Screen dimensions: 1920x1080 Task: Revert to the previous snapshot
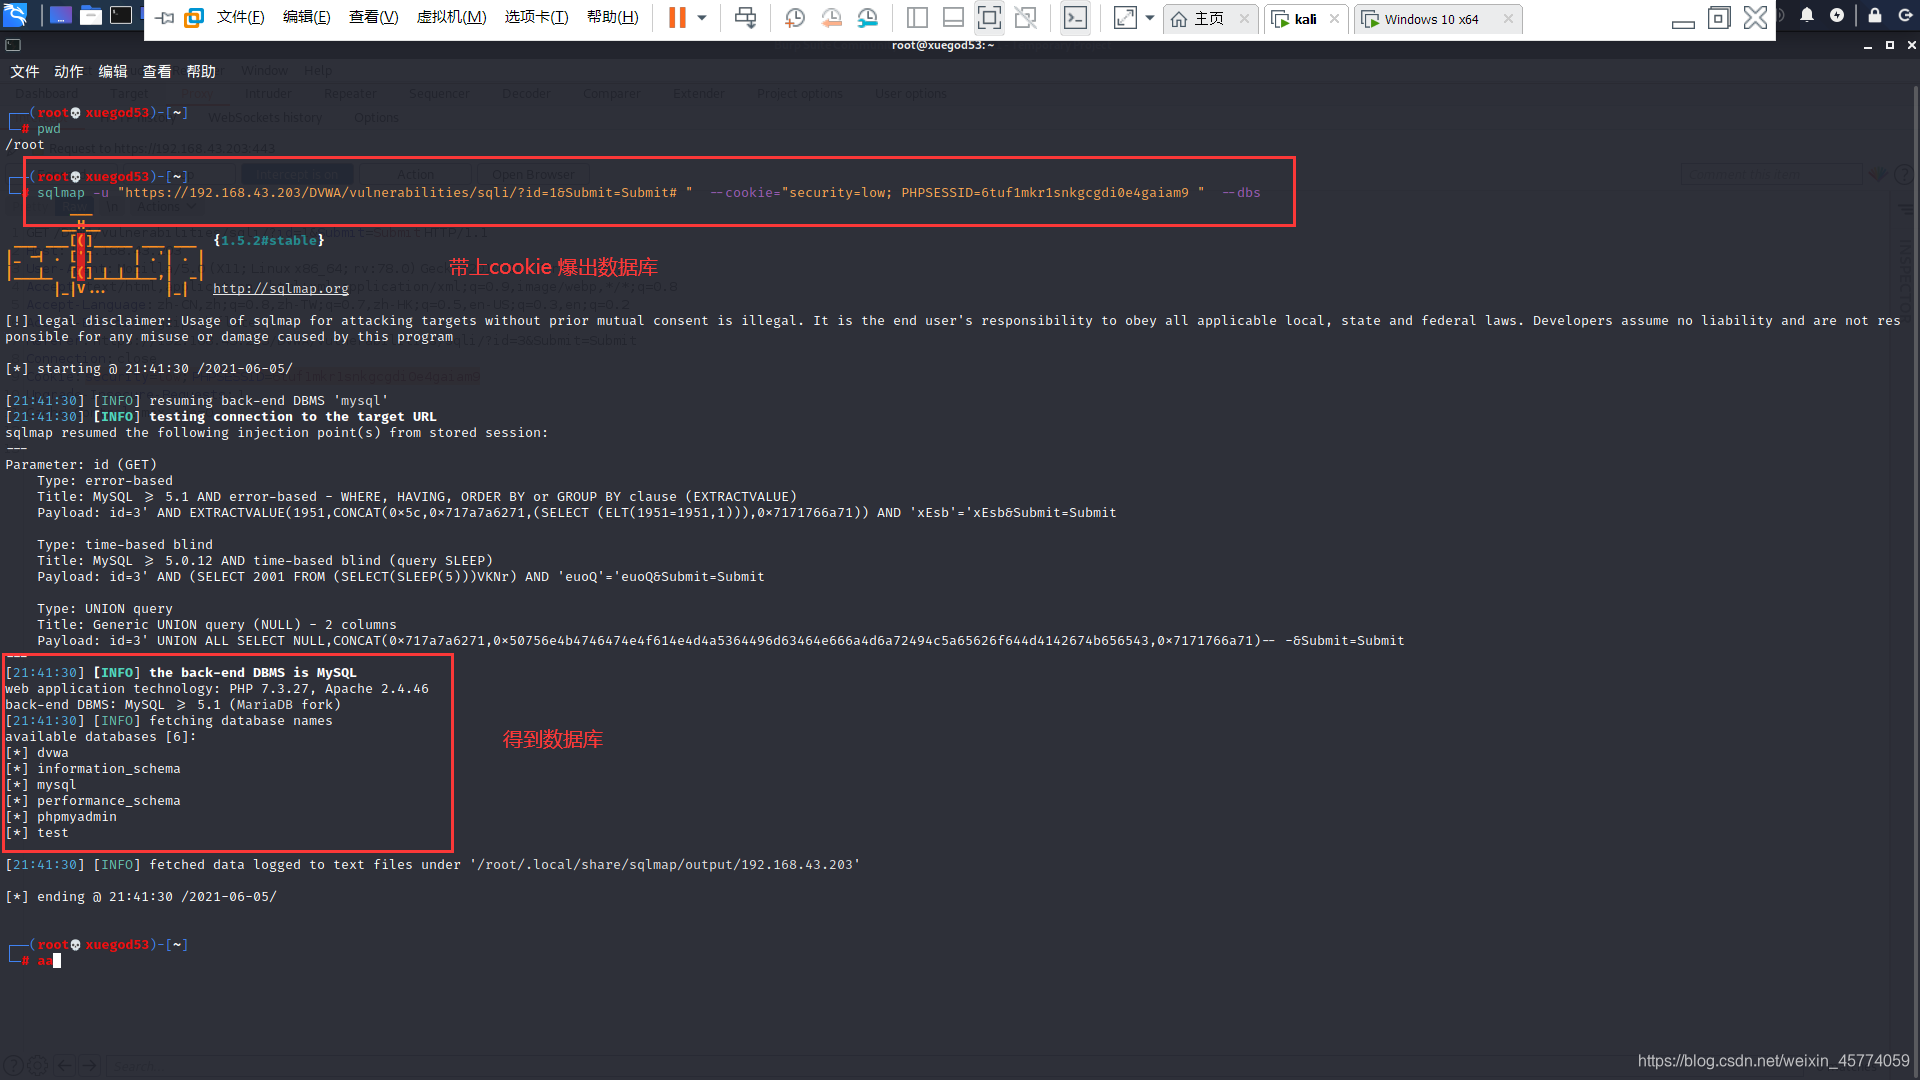[831, 18]
